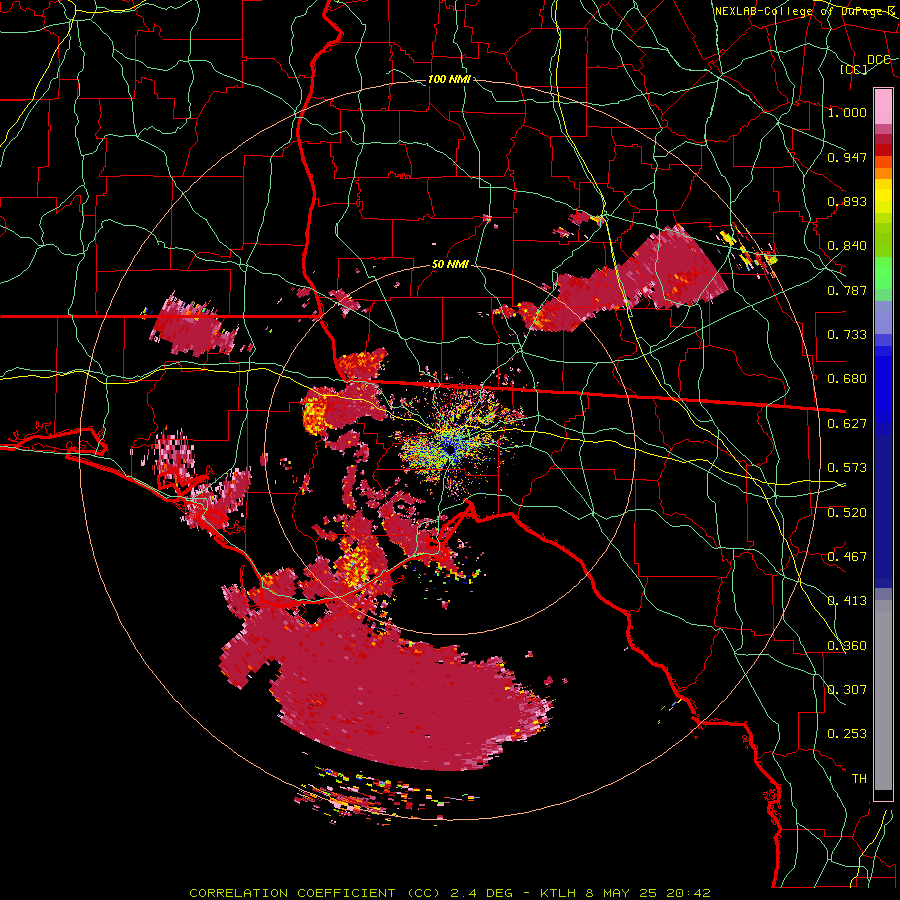Click the Correlation Coefficient caption at the bottom
Viewport: 900px width, 900px height.
click(450, 893)
